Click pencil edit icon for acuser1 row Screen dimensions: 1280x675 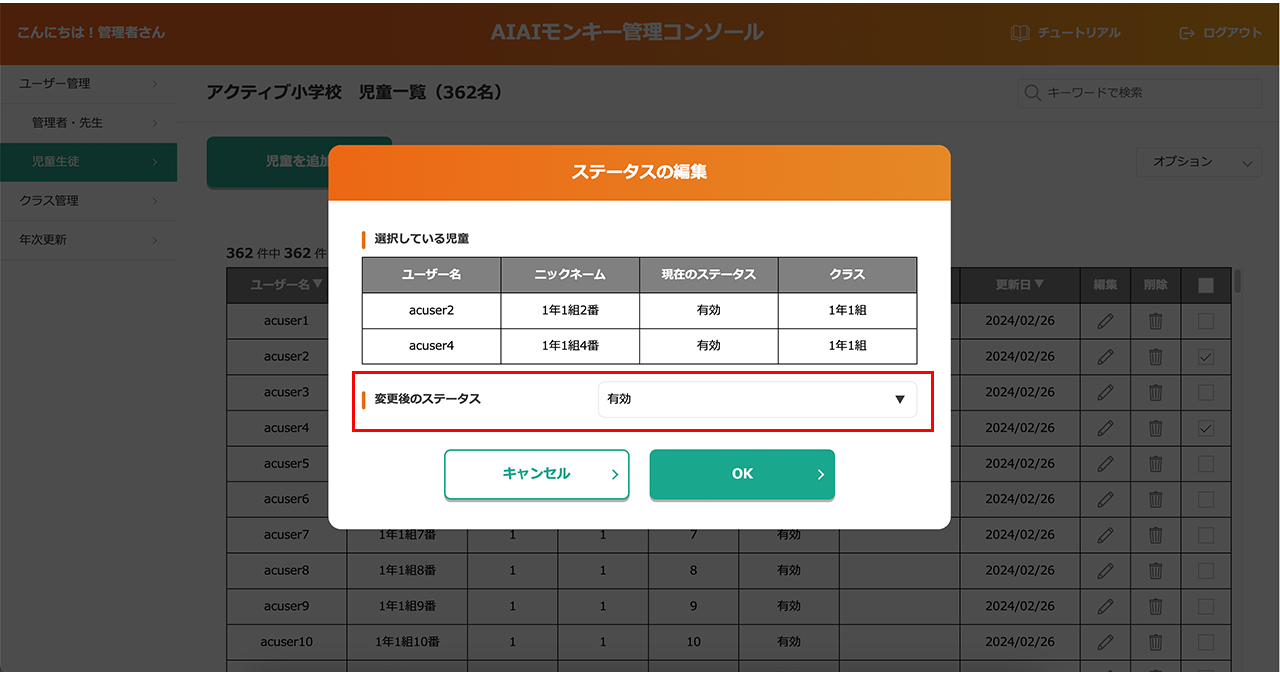pos(1105,321)
